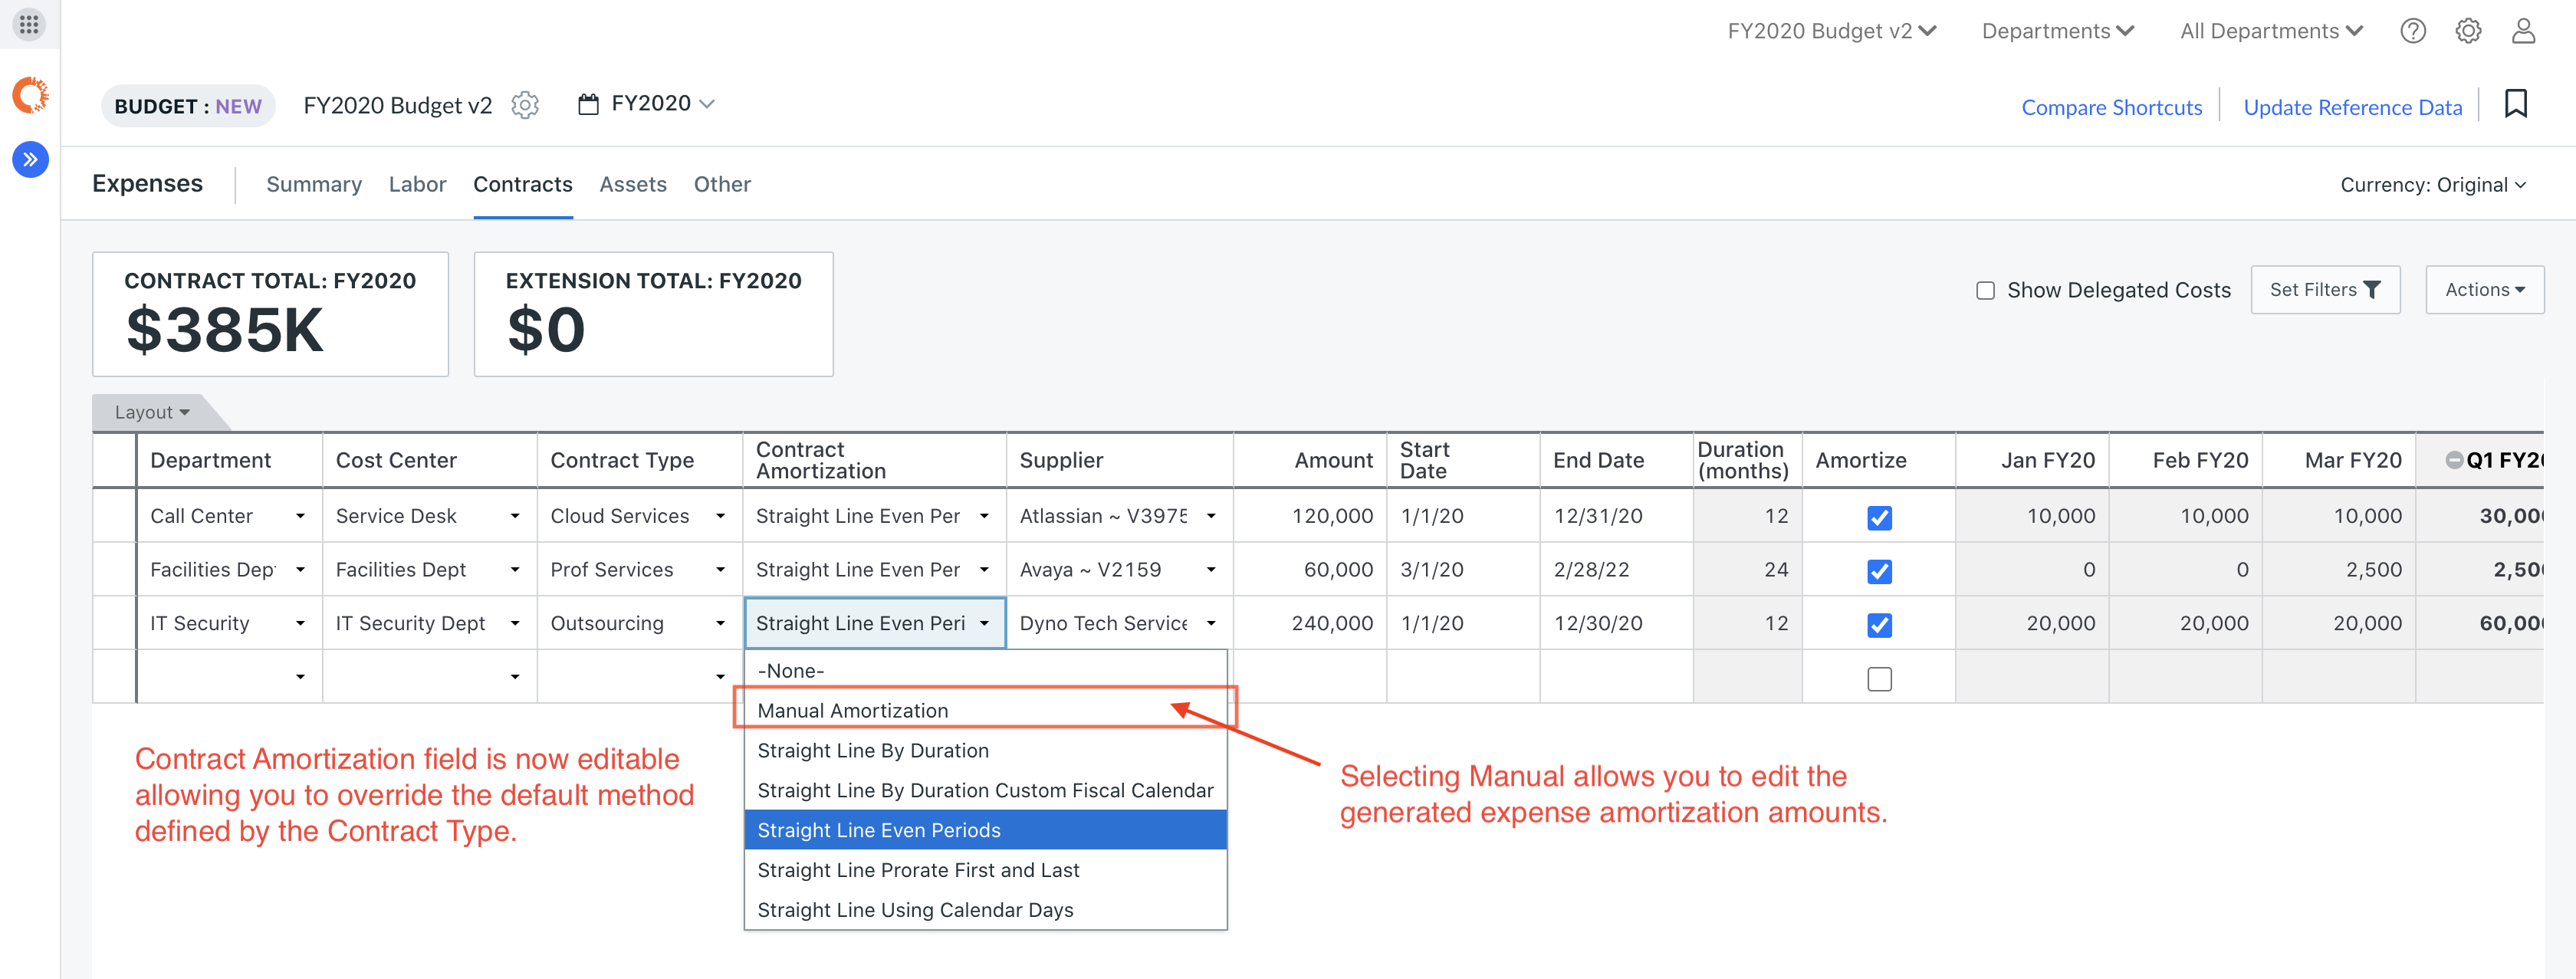Image resolution: width=2576 pixels, height=979 pixels.
Task: Open Avaya ~ V2159 supplier dropdown
Action: [x=1211, y=570]
